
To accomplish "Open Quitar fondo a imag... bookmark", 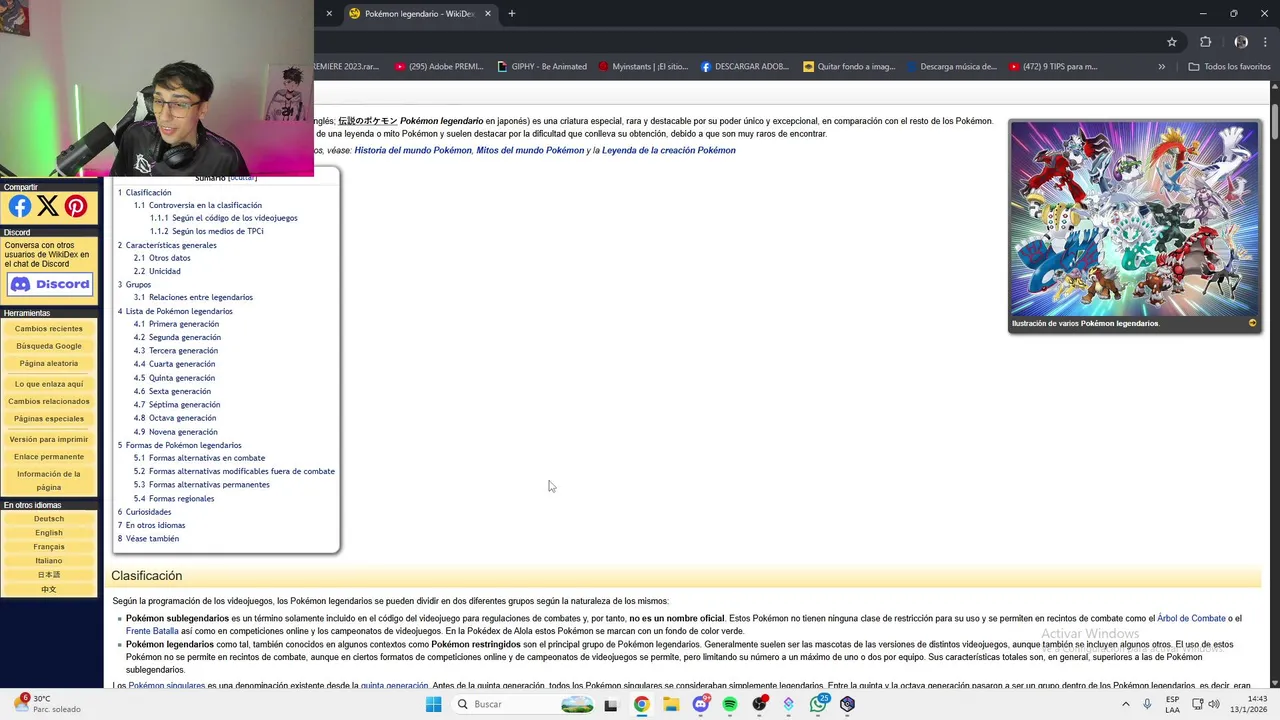I will 849,67.
